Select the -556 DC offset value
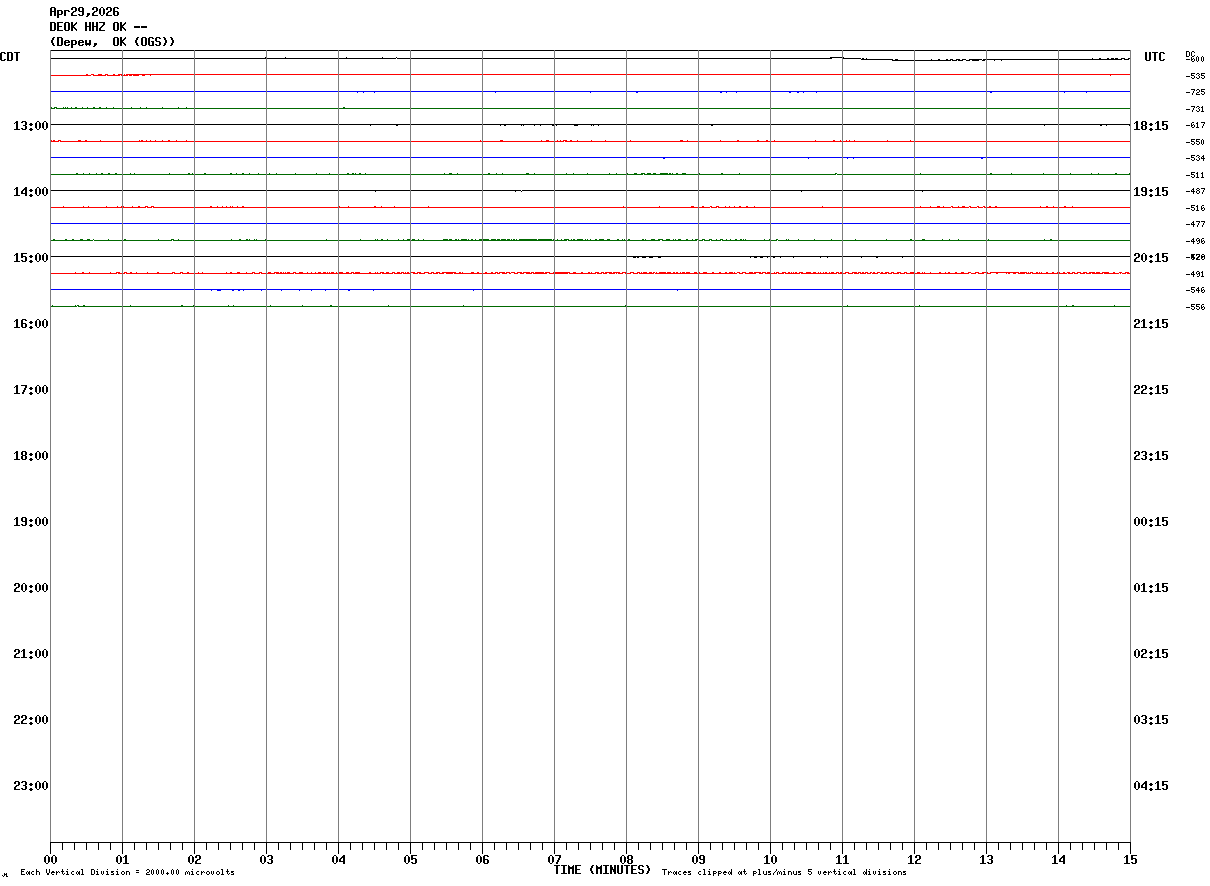 click(x=1195, y=307)
